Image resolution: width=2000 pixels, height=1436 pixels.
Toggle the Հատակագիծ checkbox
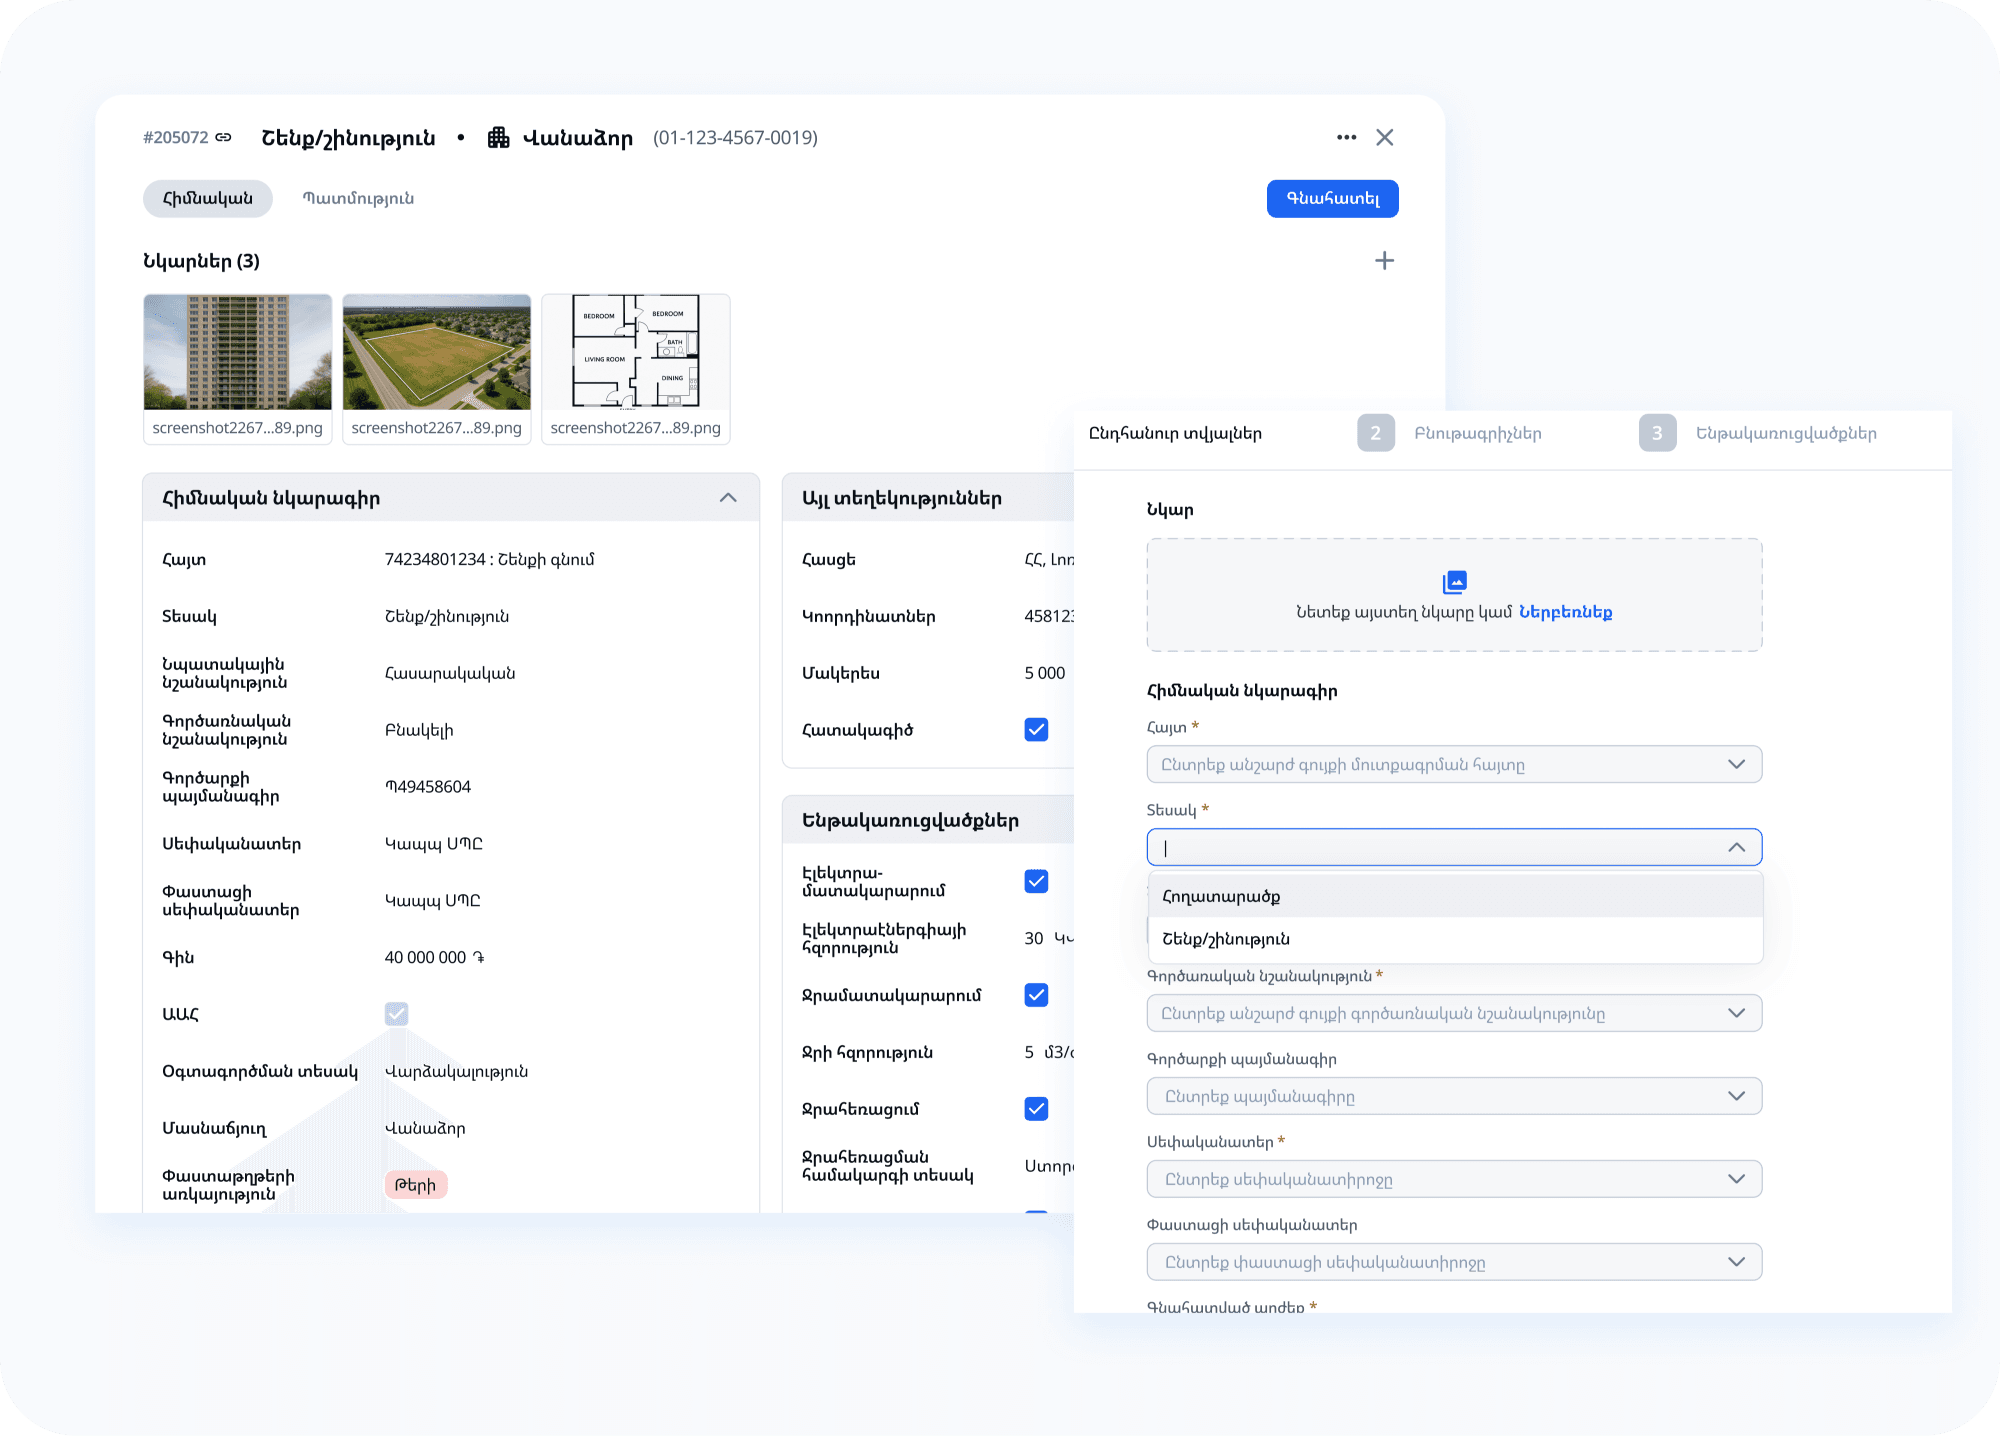coord(1036,730)
